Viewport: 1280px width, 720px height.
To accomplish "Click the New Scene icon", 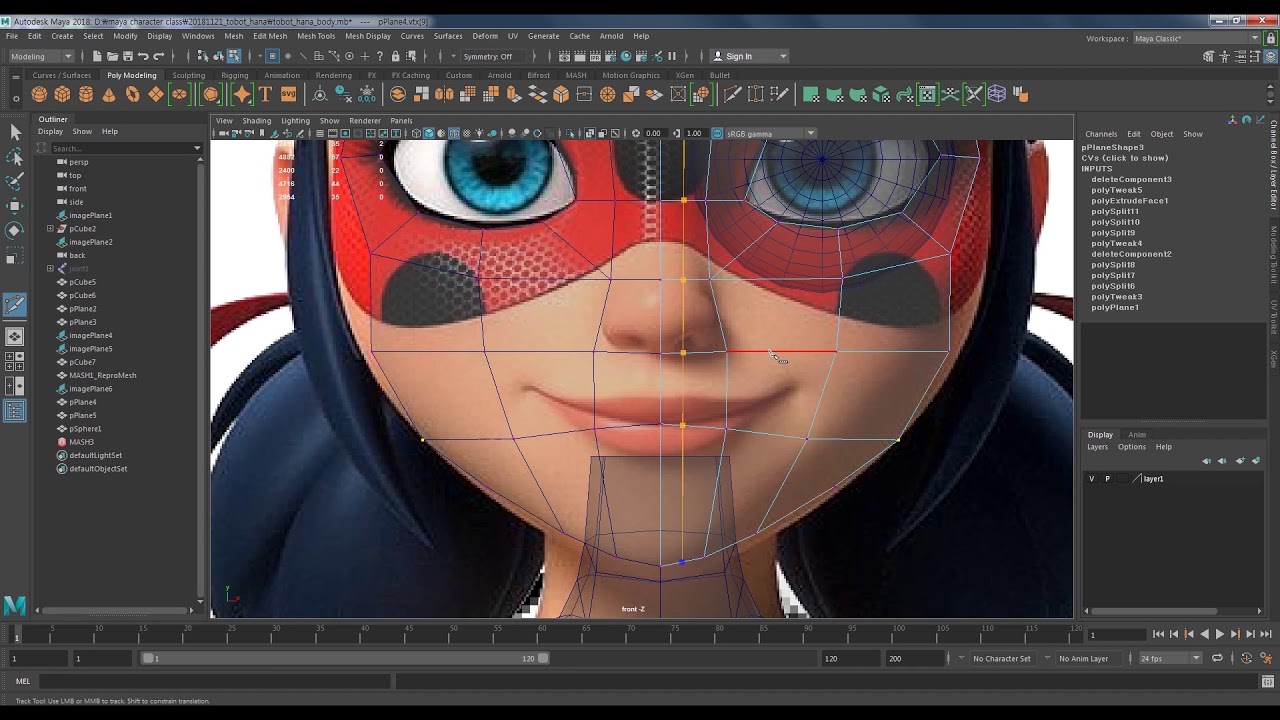I will pos(98,56).
